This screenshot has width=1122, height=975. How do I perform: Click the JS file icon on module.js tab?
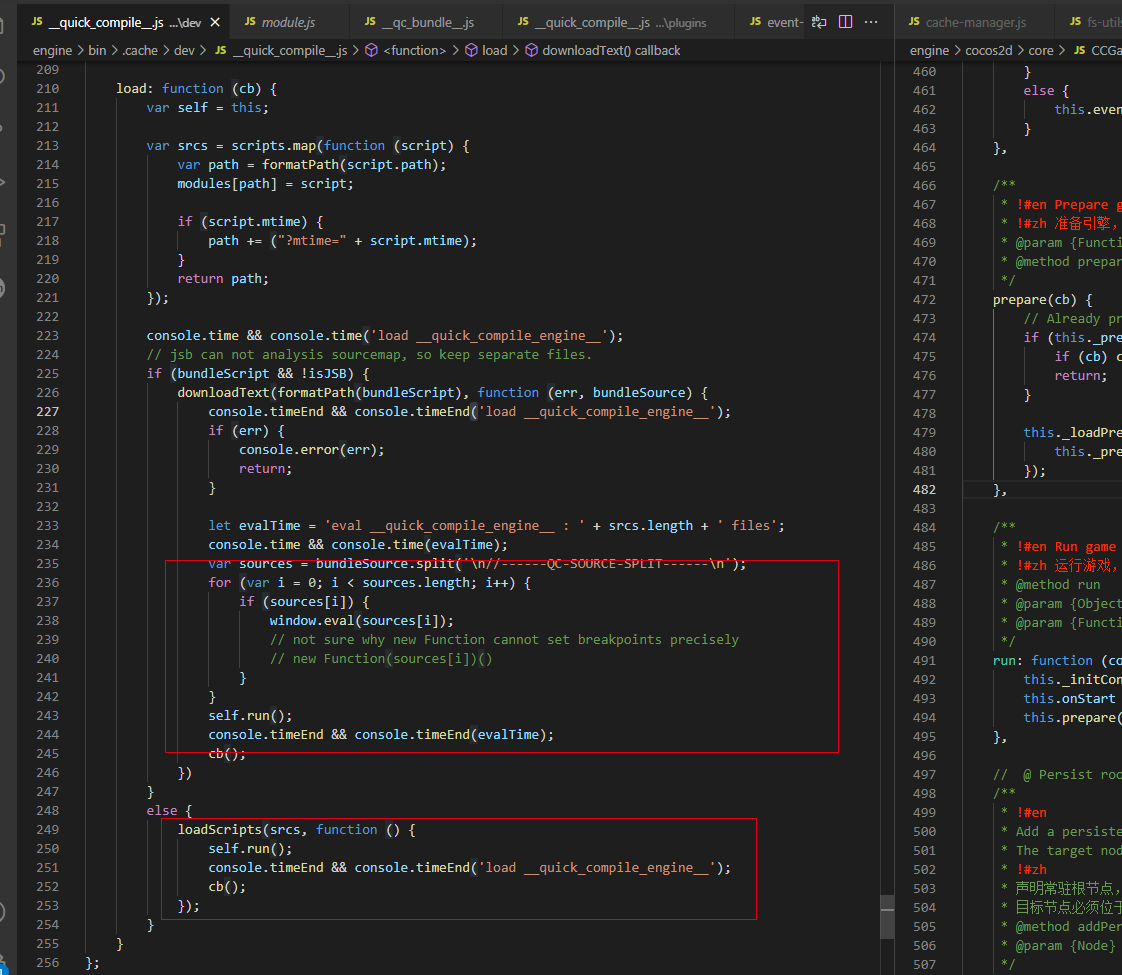click(250, 22)
